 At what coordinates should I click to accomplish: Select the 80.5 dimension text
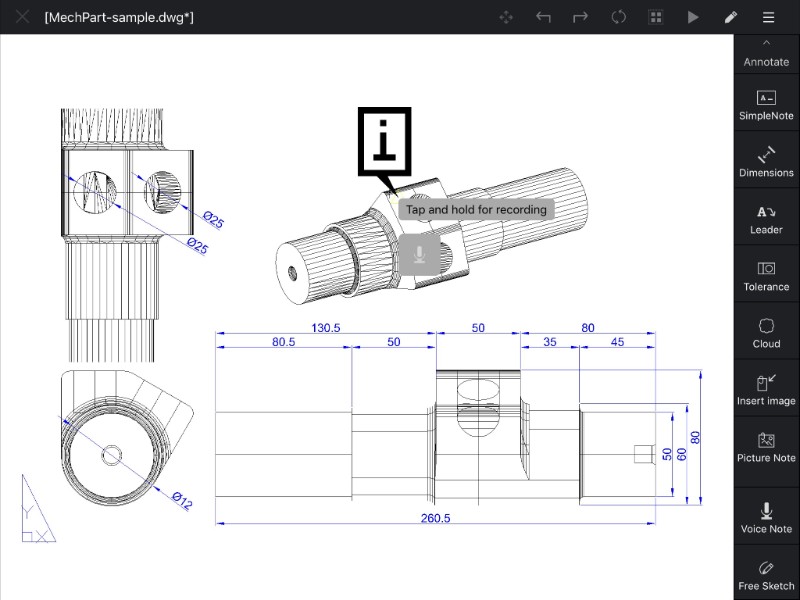point(283,342)
